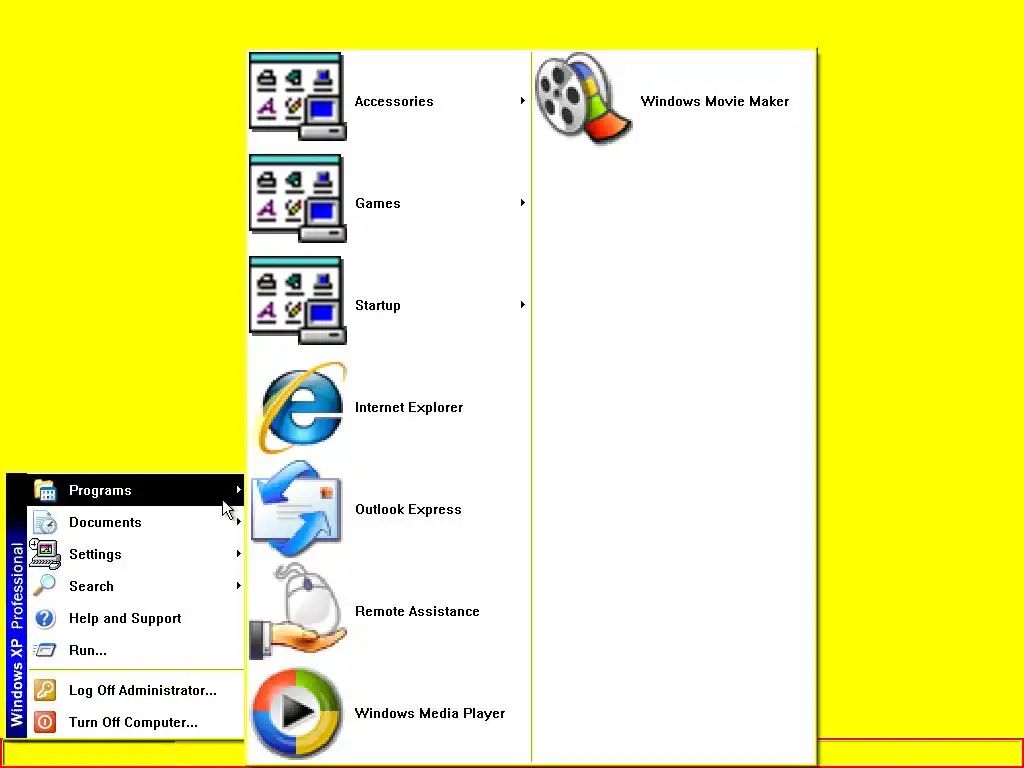This screenshot has width=1024, height=768.
Task: Click the Games program group icon
Action: click(x=298, y=199)
